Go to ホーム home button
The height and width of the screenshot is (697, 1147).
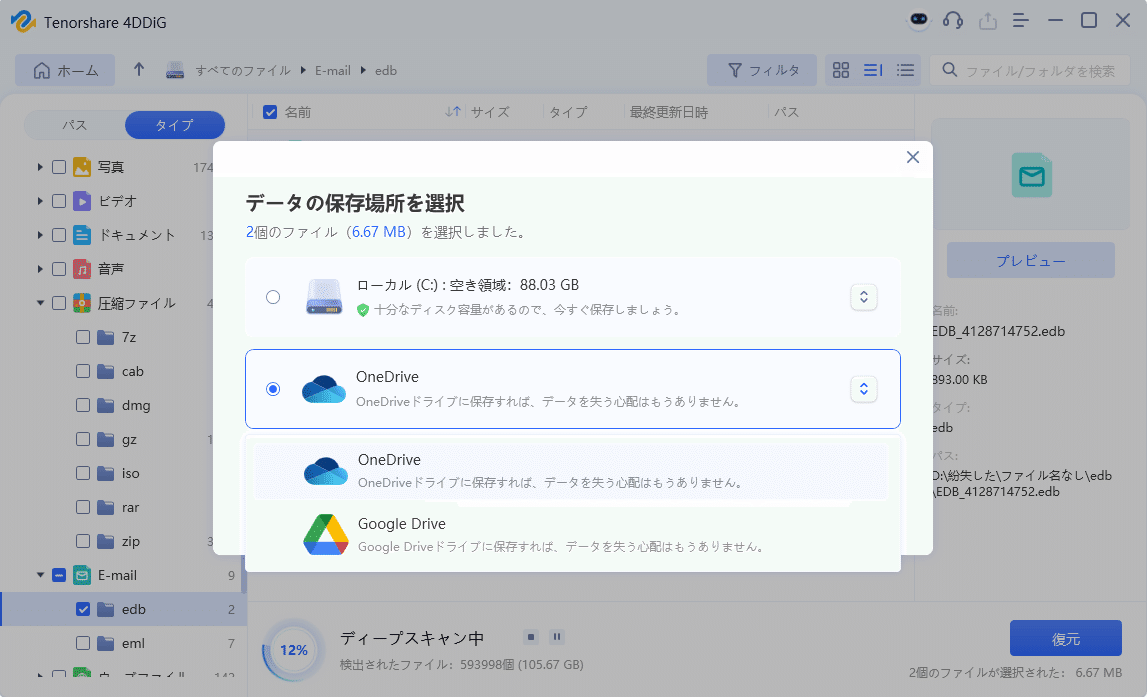click(x=65, y=70)
